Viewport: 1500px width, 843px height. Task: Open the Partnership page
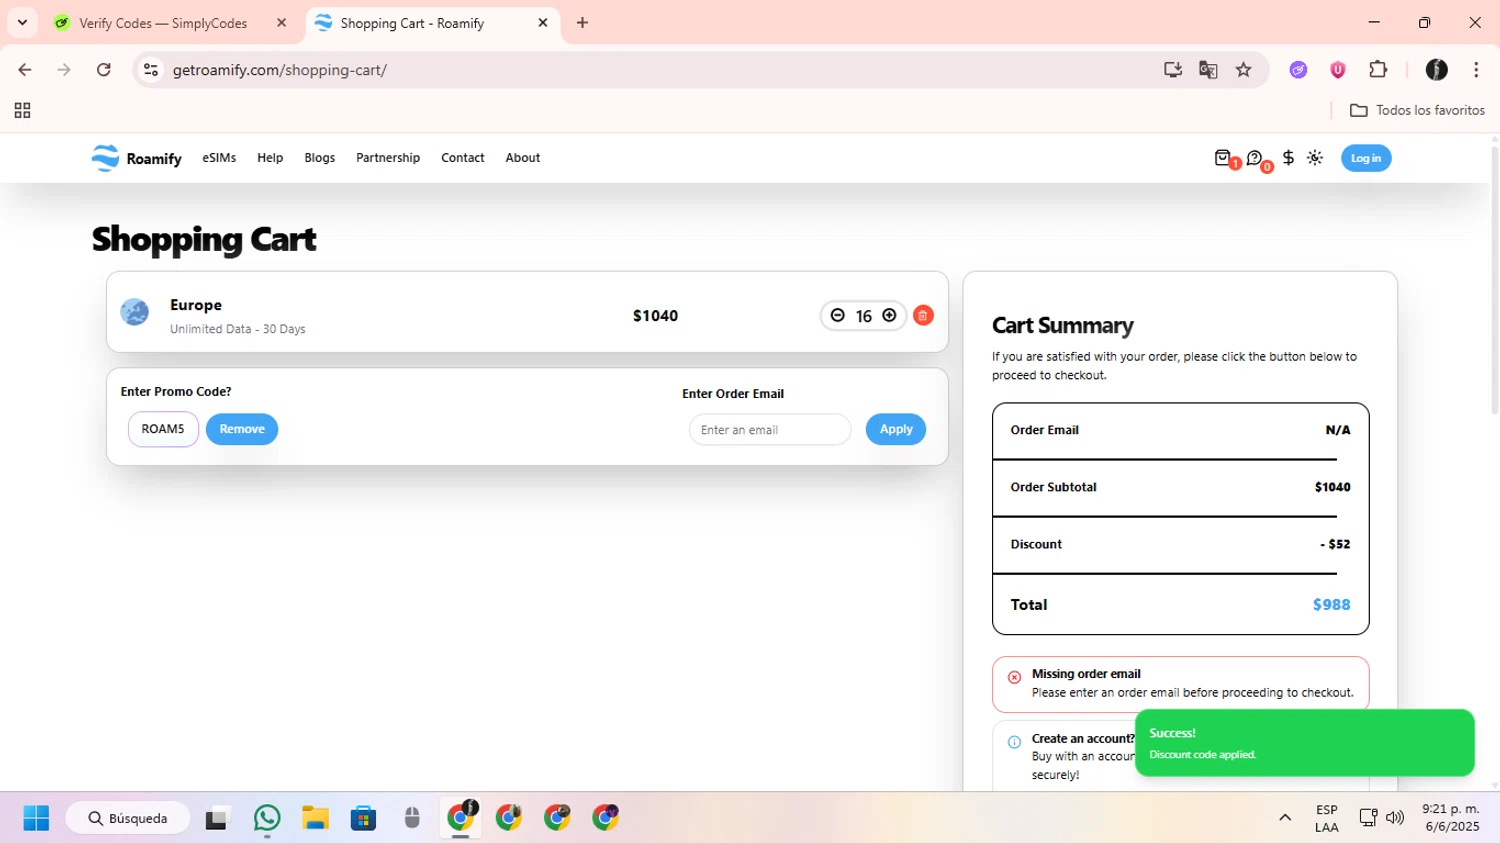click(x=388, y=158)
